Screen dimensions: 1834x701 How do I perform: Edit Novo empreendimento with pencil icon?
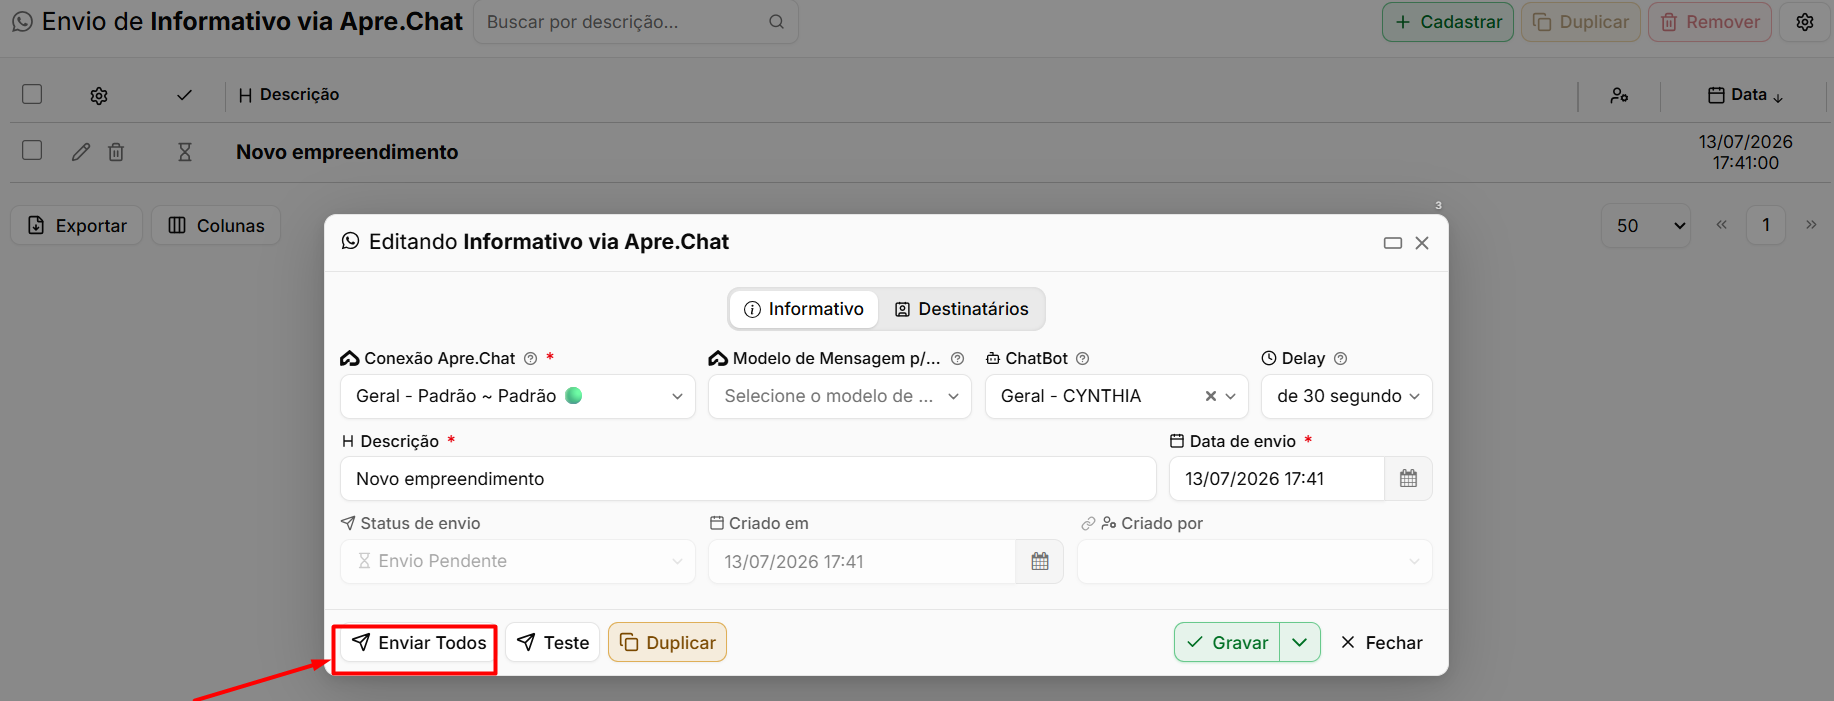coord(81,152)
